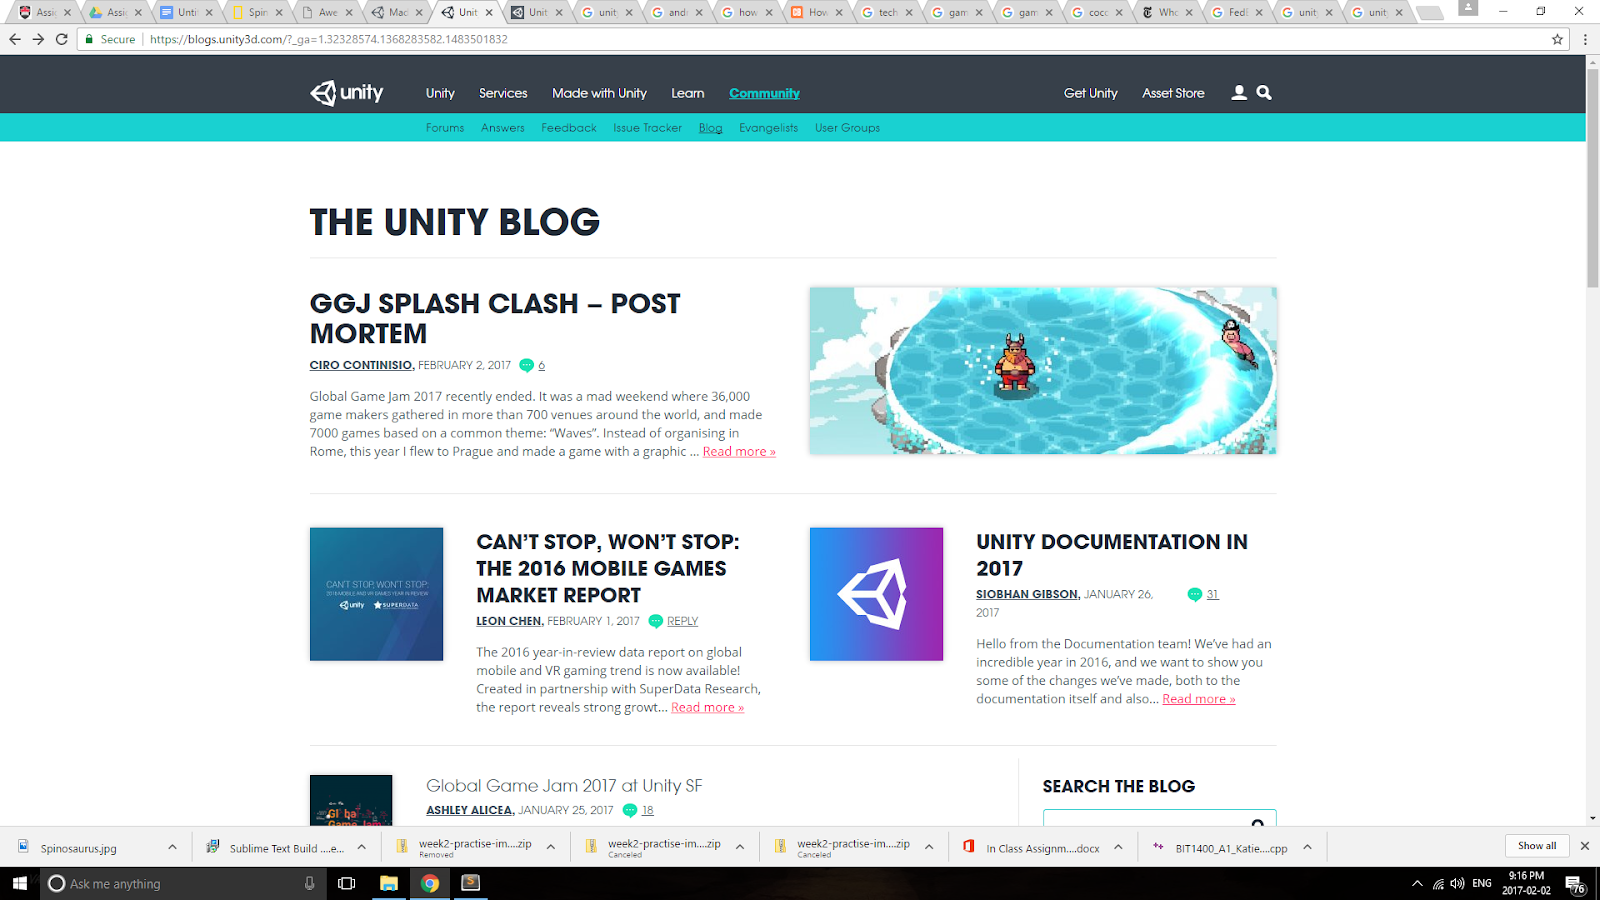Bookmark this page with star icon
This screenshot has height=900, width=1600.
1557,39
